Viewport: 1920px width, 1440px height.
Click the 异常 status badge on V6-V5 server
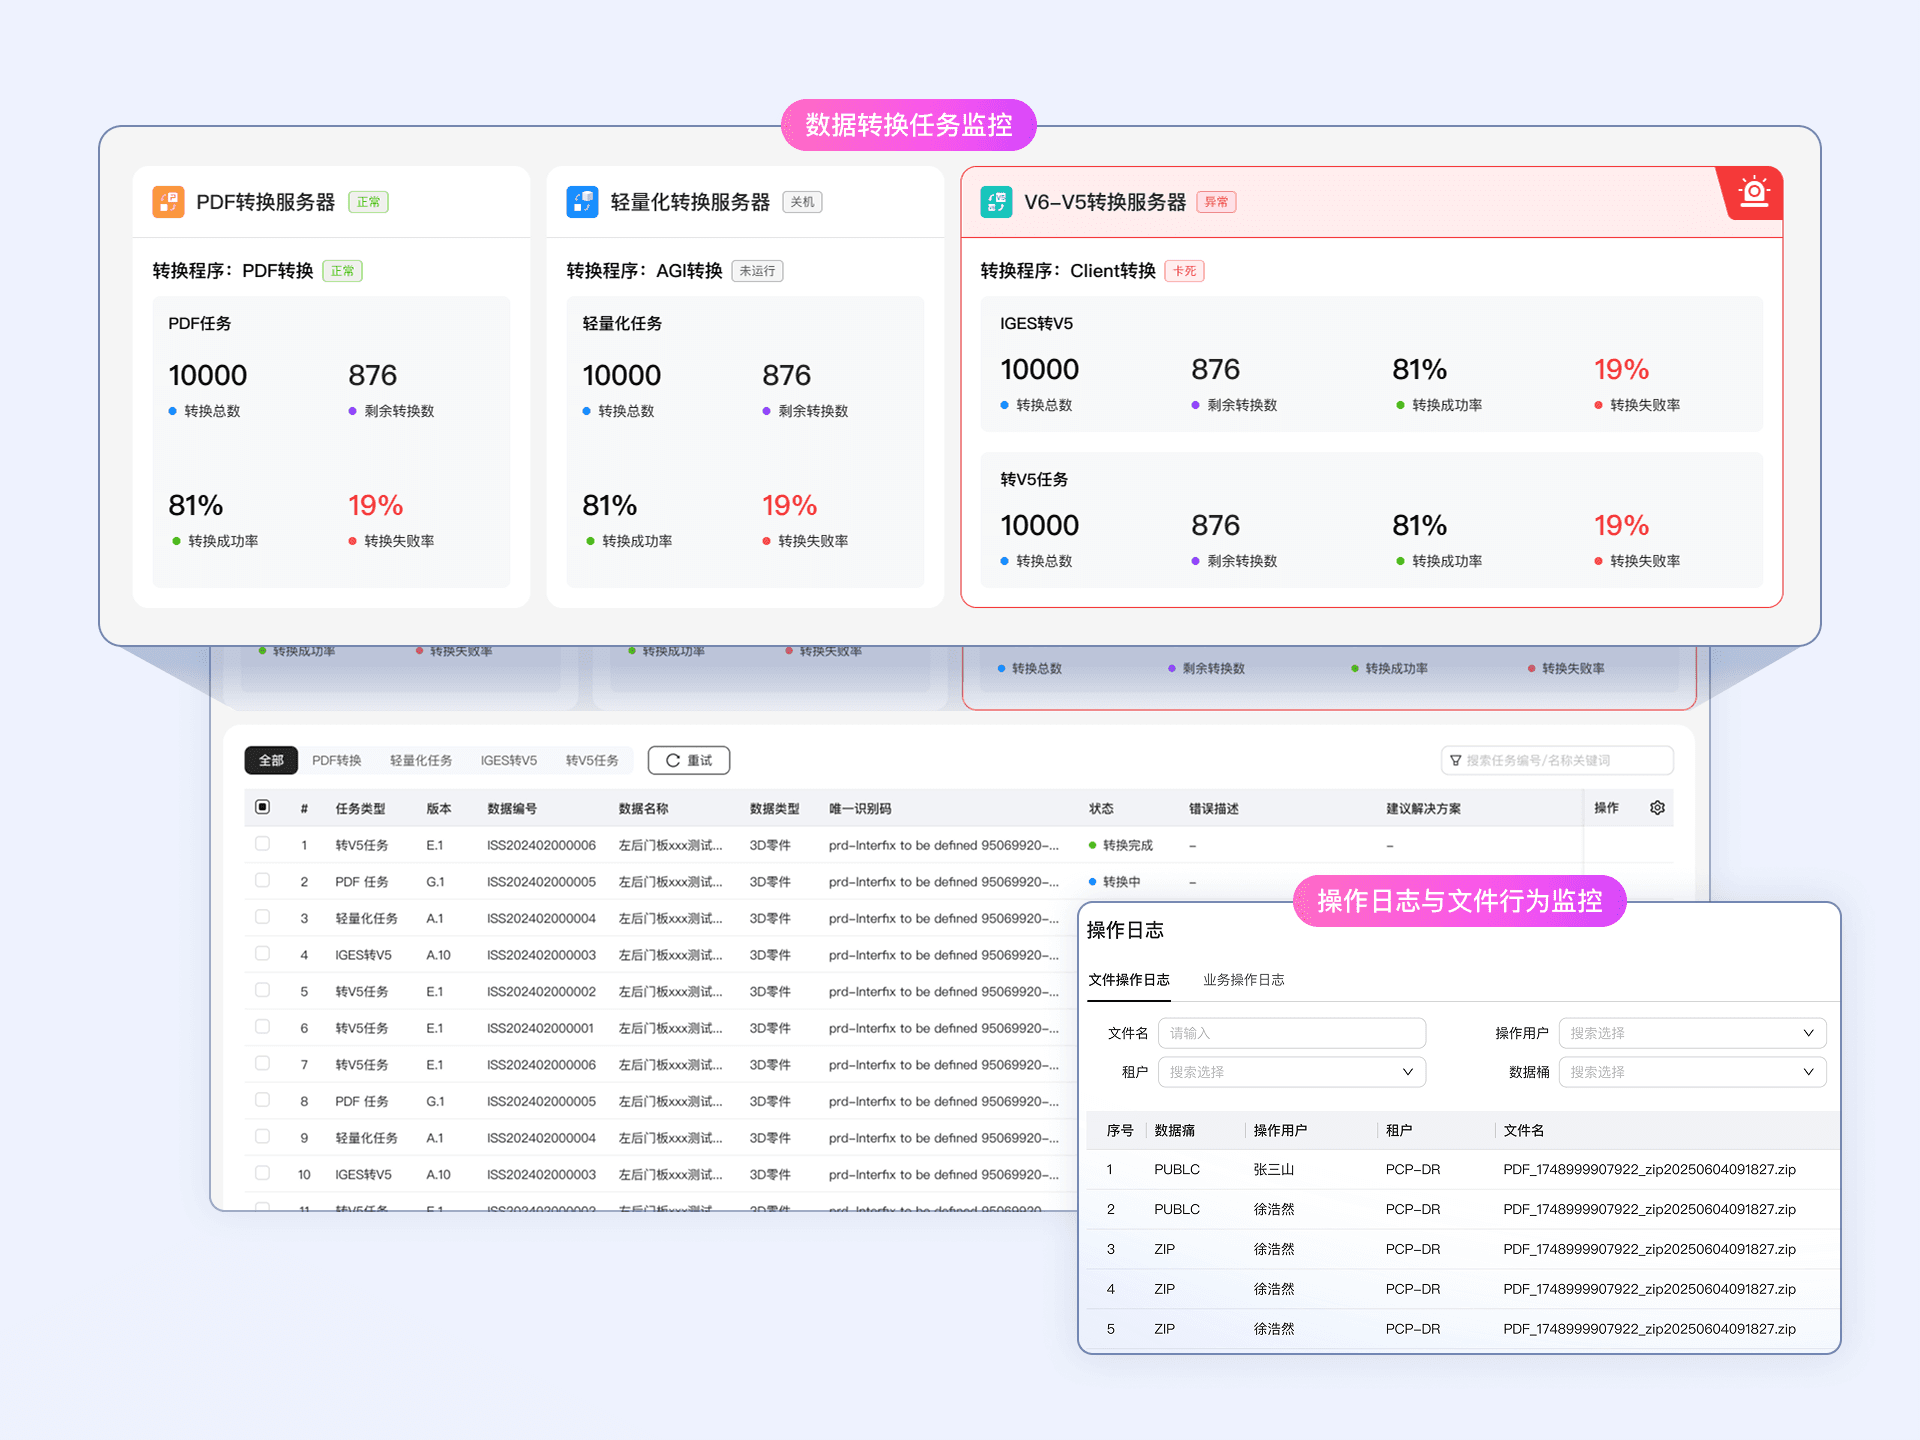pyautogui.click(x=1216, y=202)
